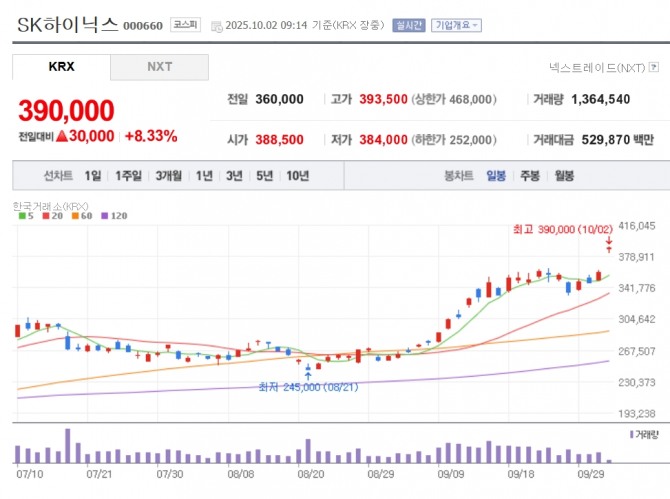This screenshot has height=499, width=670.
Task: Select the 1주일 line chart period
Action: 128,176
